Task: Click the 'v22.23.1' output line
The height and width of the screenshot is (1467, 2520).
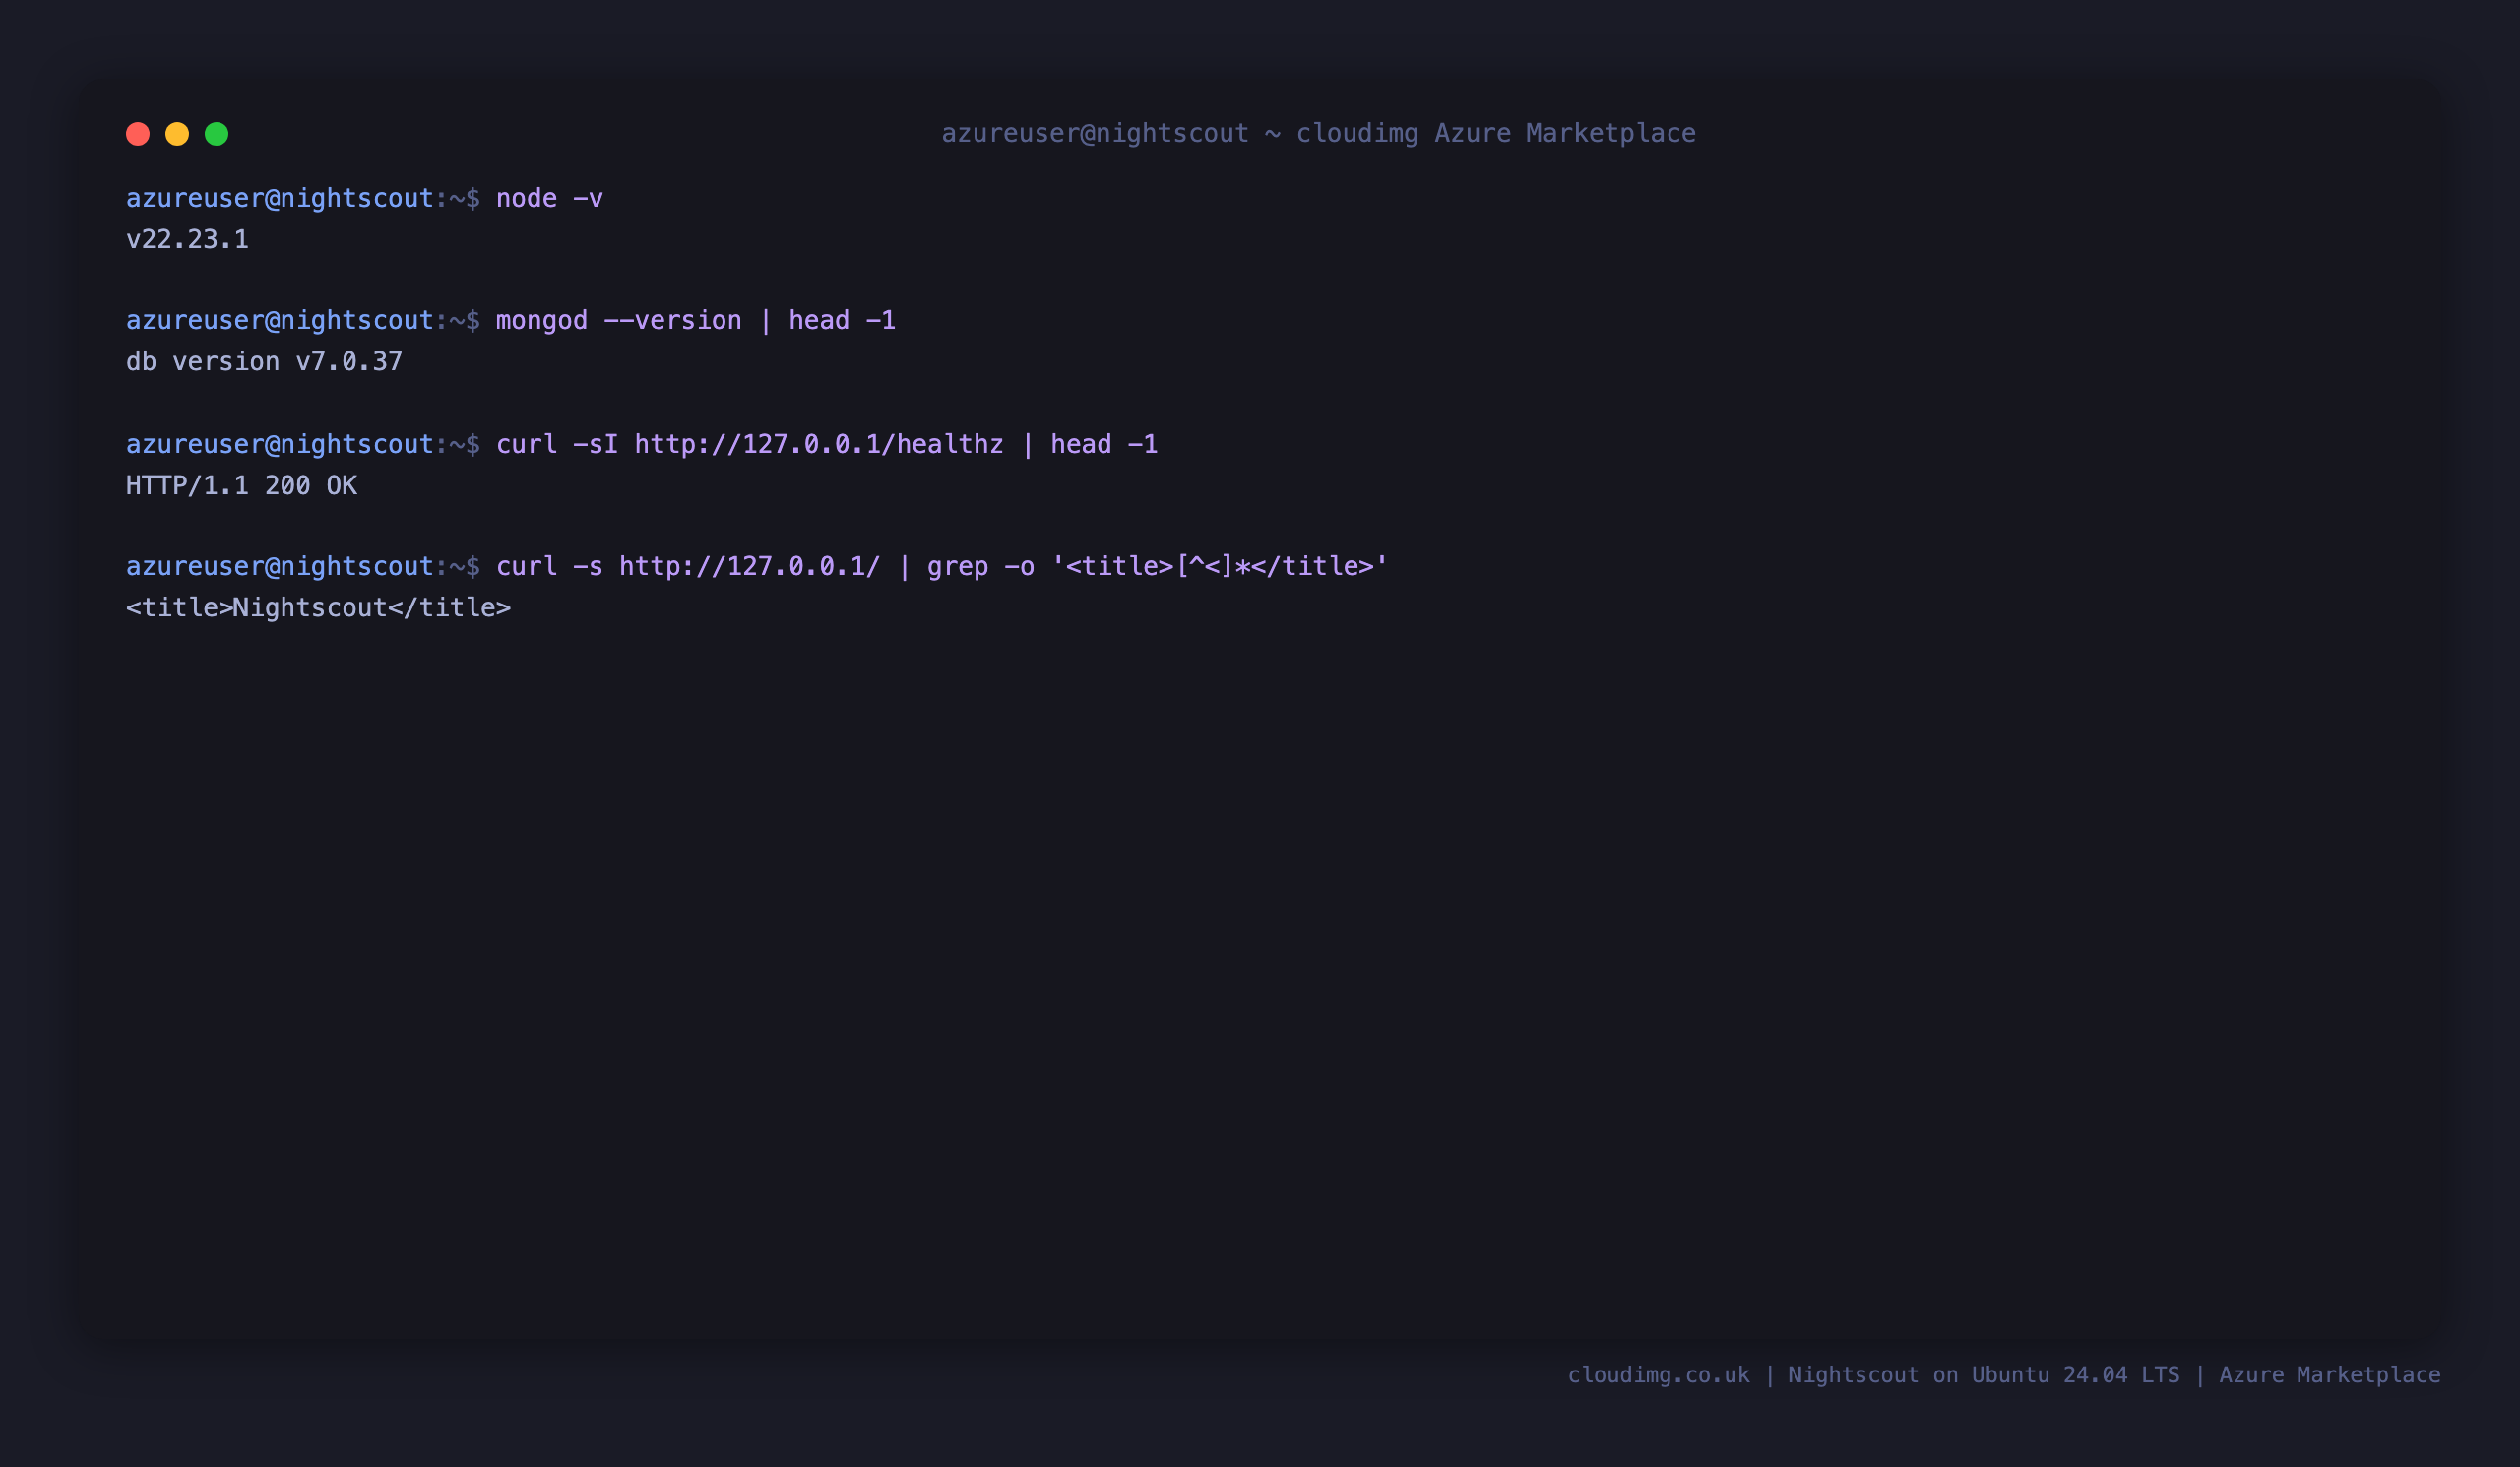Action: coord(187,239)
